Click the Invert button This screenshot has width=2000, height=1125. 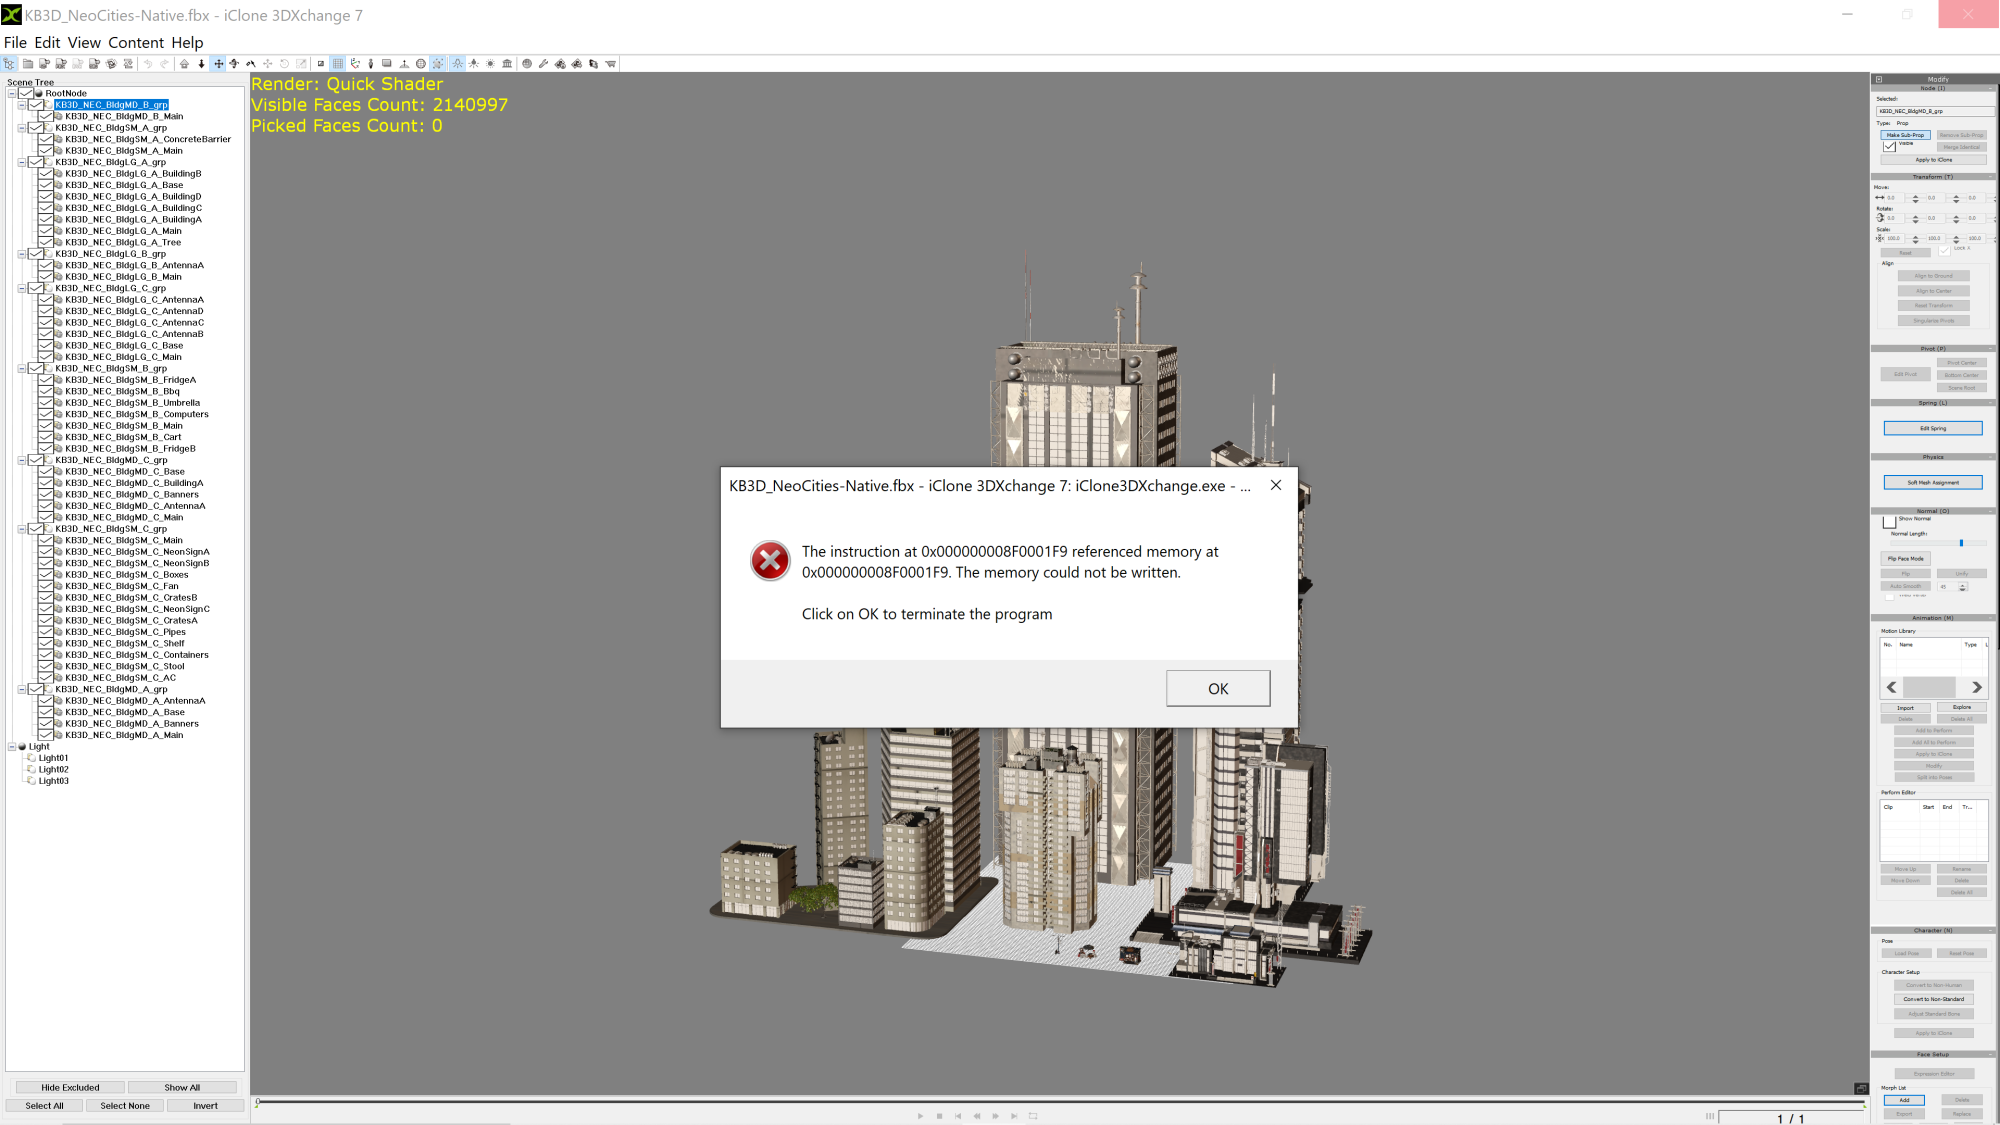pyautogui.click(x=205, y=1106)
